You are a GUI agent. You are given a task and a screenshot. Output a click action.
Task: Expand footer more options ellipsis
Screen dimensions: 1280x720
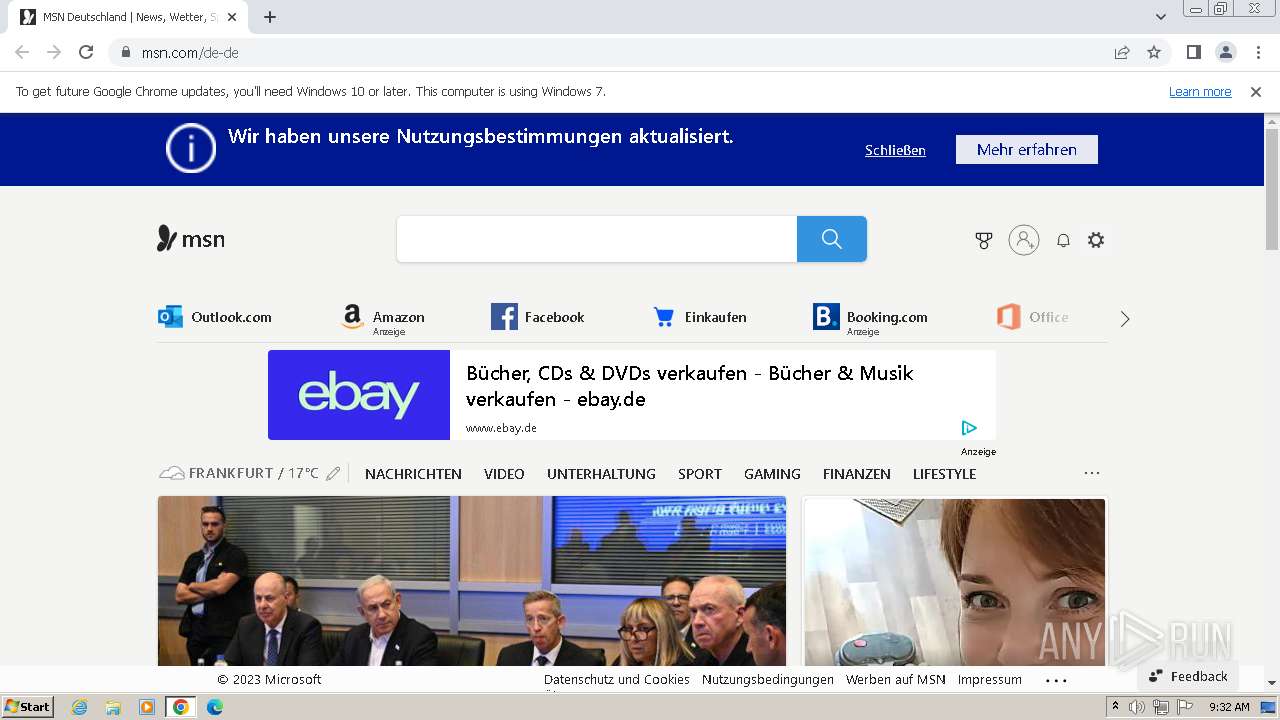point(1056,680)
